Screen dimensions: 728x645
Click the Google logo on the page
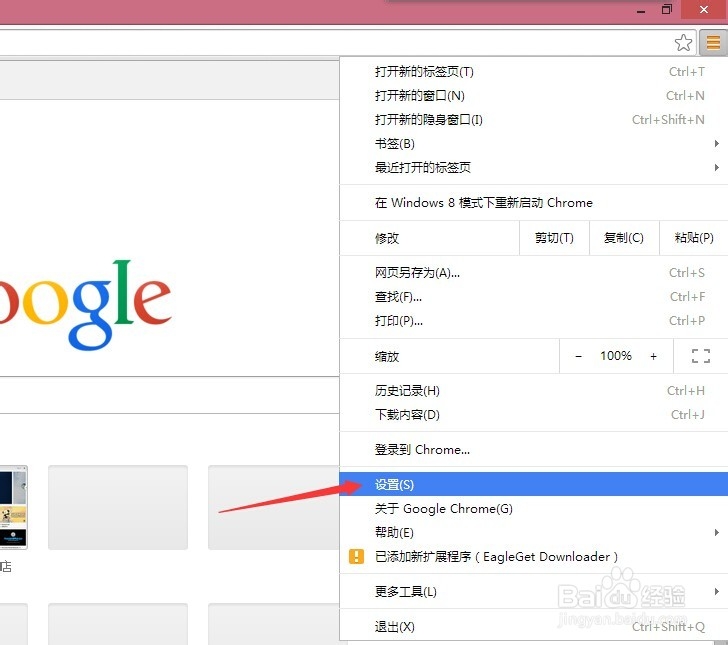[x=86, y=304]
